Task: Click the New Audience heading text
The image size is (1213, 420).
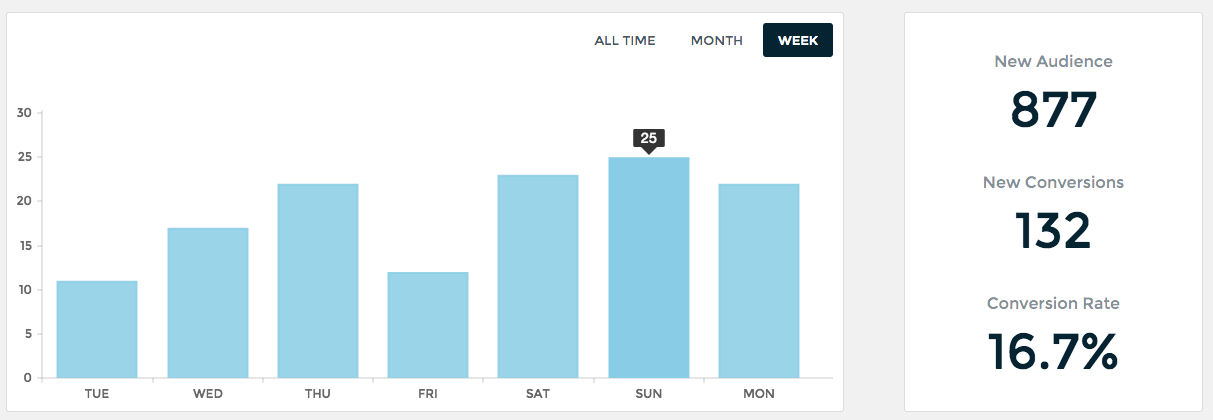Action: pos(1053,62)
